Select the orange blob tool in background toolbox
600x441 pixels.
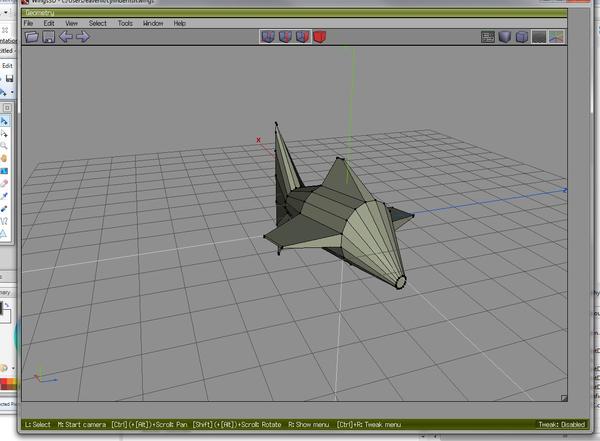point(4,158)
